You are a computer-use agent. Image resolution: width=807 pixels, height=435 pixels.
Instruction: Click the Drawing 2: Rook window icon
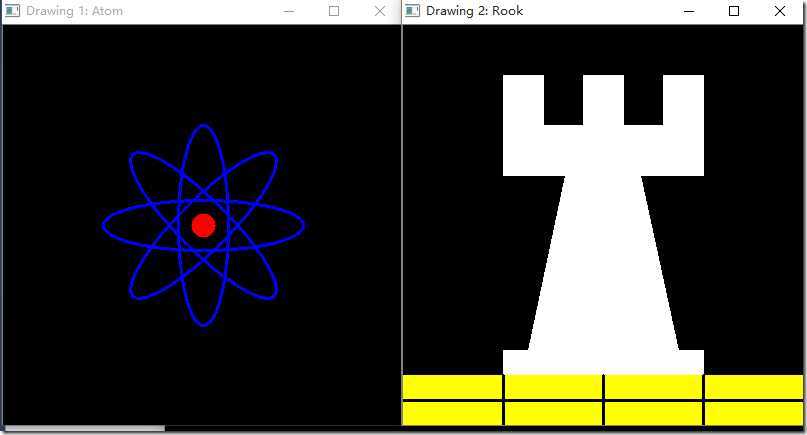pos(412,11)
